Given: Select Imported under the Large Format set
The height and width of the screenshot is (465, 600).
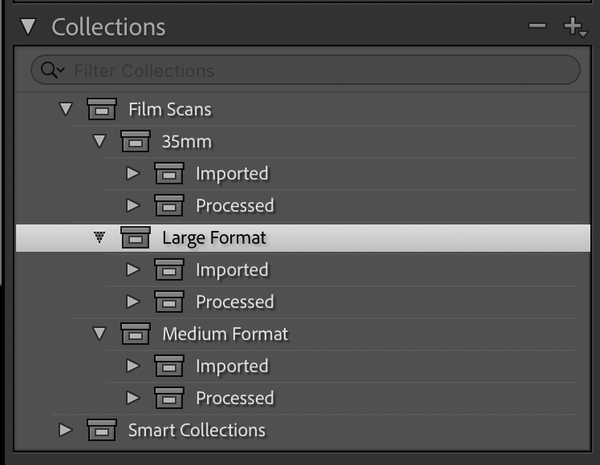Looking at the screenshot, I should [232, 269].
